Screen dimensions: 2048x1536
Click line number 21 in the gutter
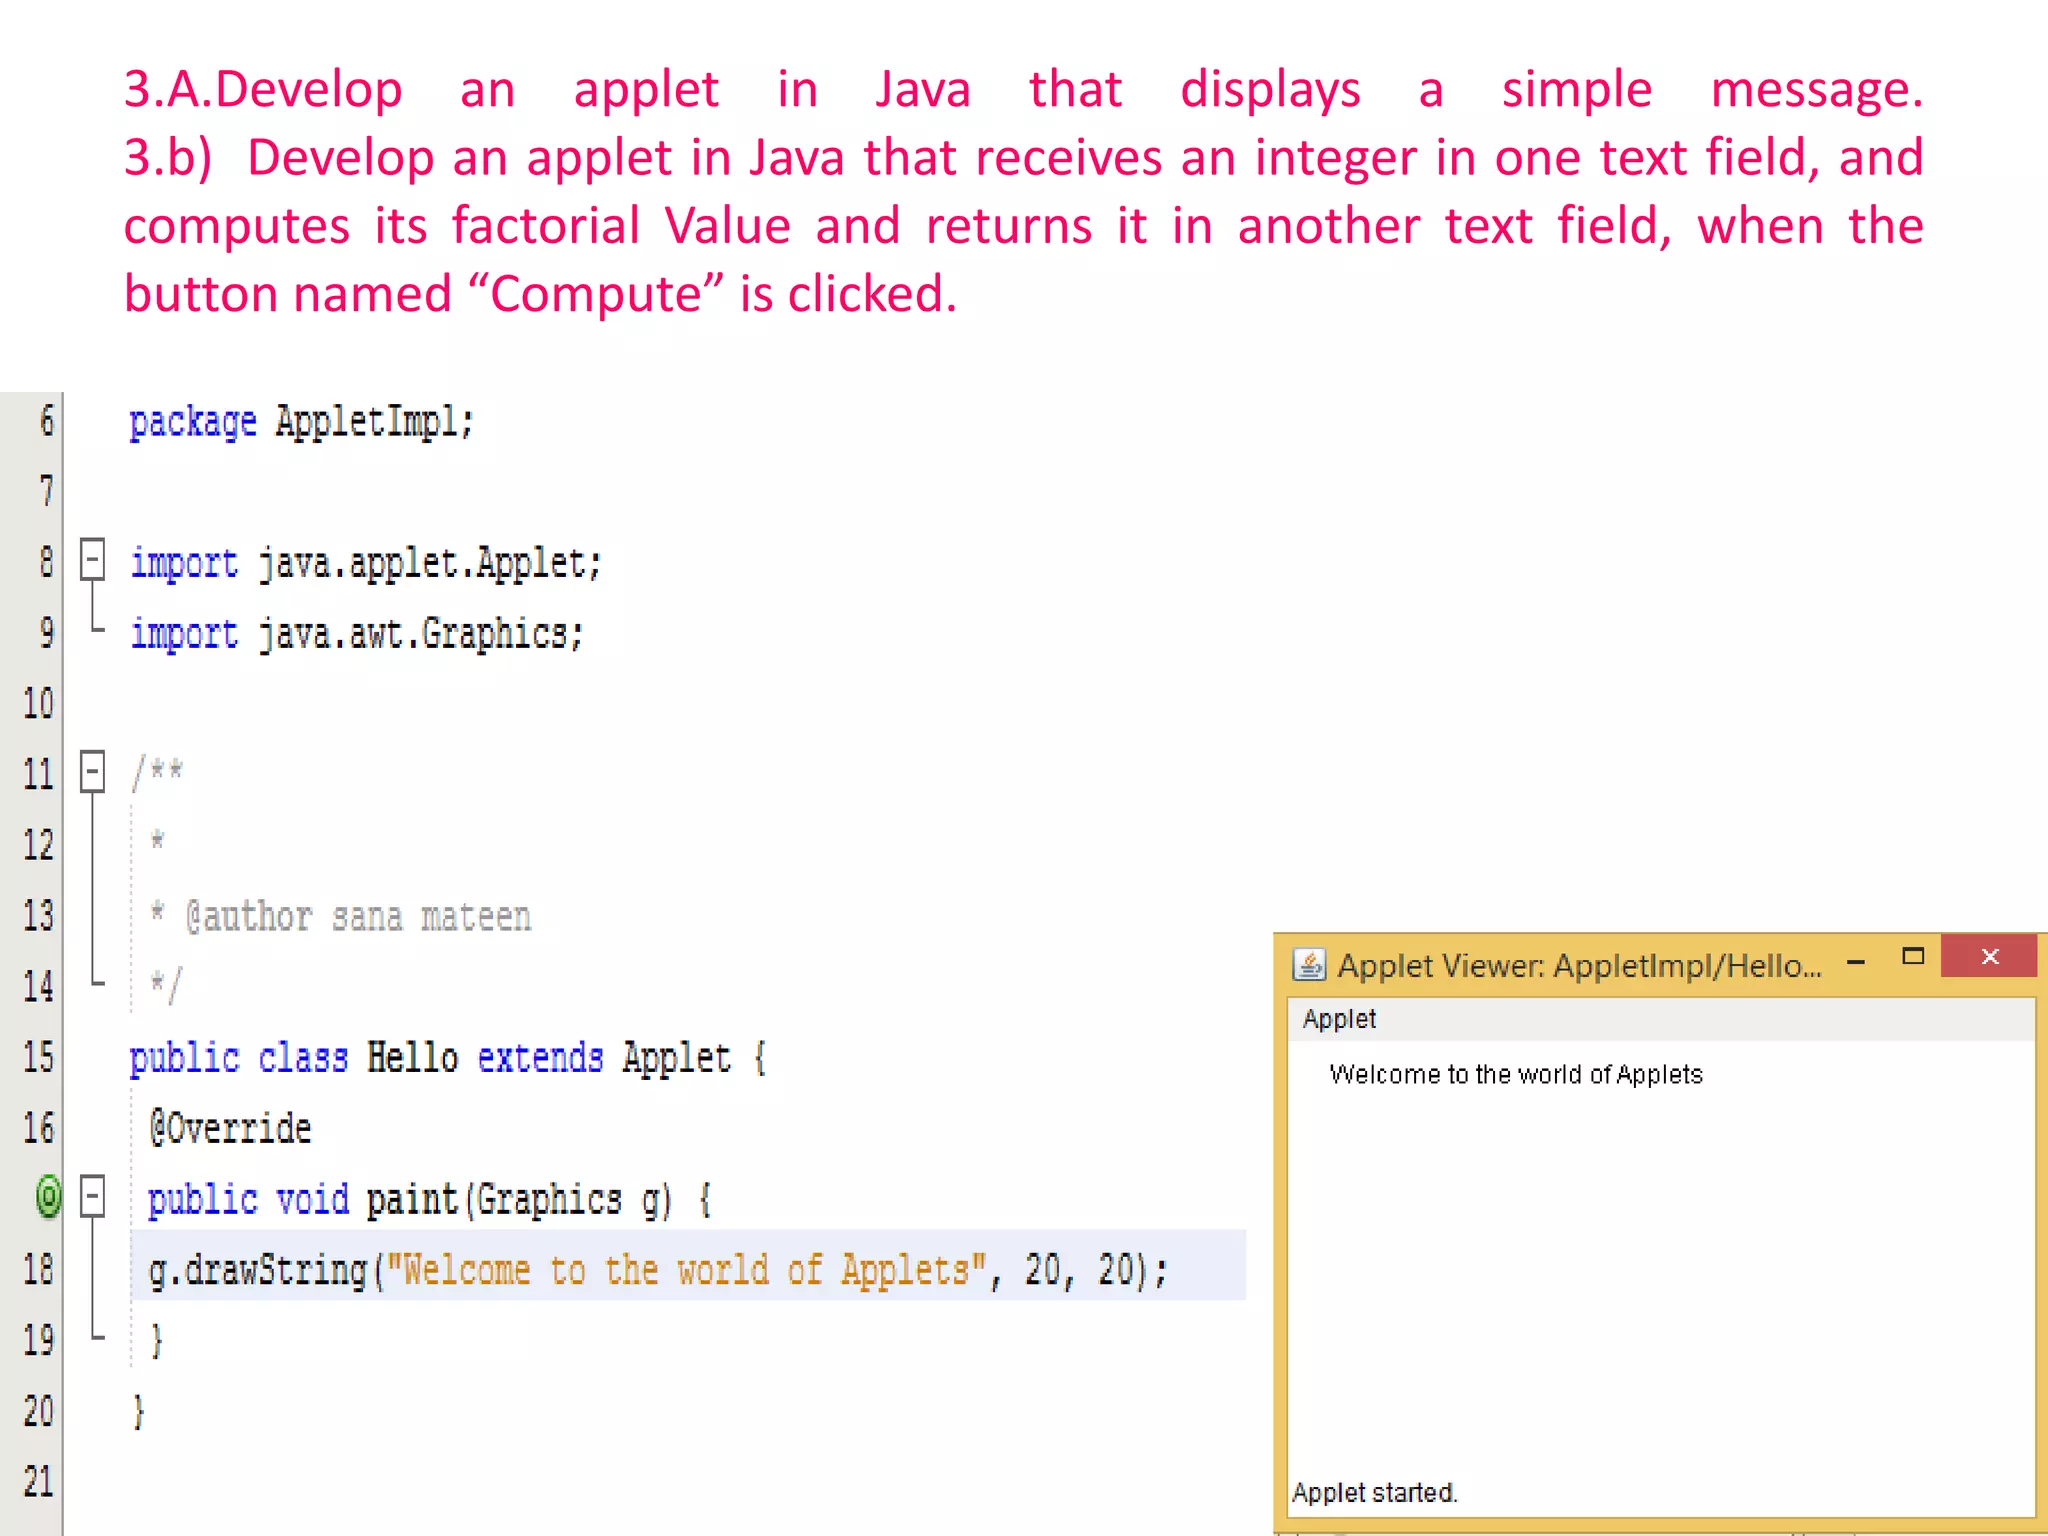(x=38, y=1482)
